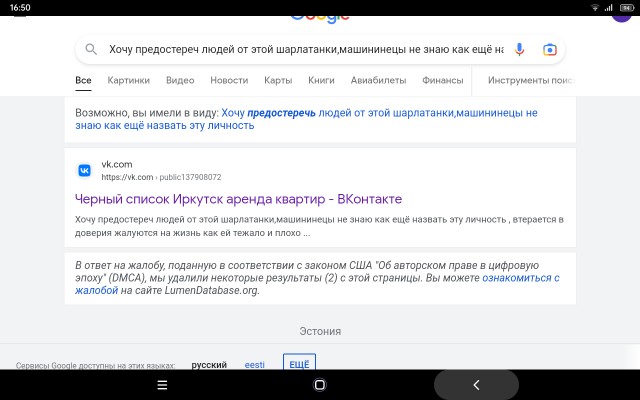
Task: Select the Все results tab
Action: click(x=83, y=80)
